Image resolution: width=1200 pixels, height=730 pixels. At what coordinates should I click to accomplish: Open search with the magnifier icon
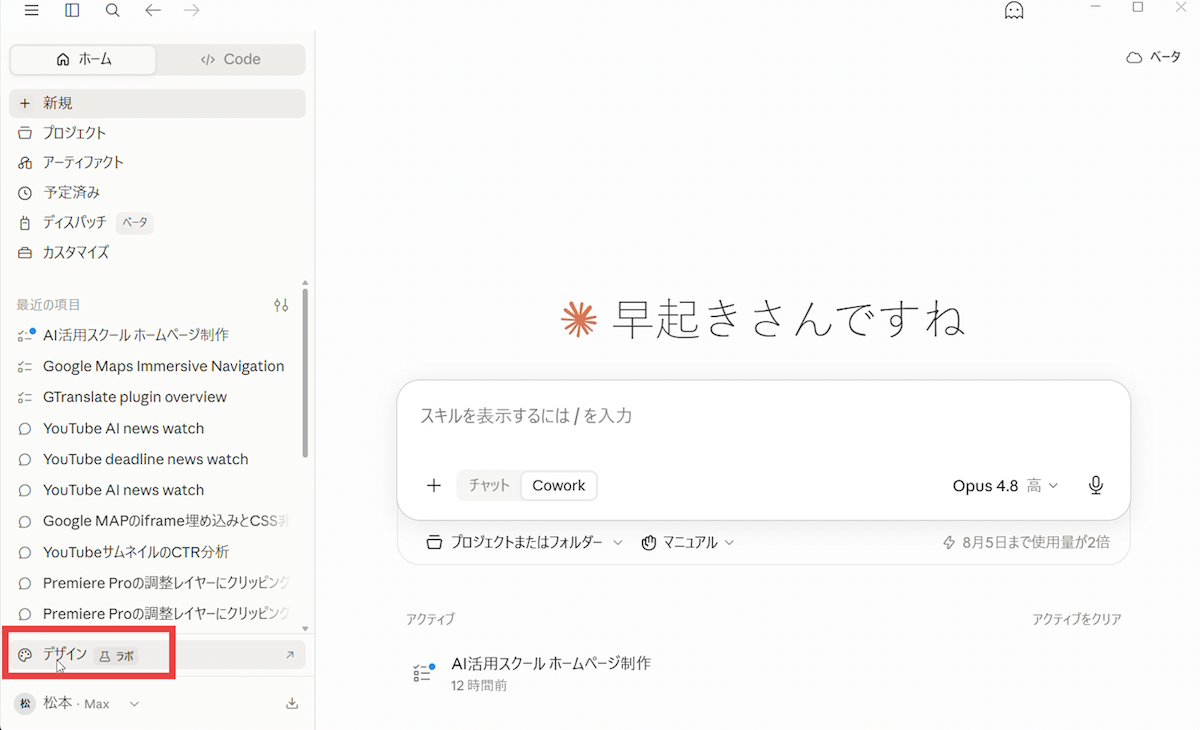(112, 10)
